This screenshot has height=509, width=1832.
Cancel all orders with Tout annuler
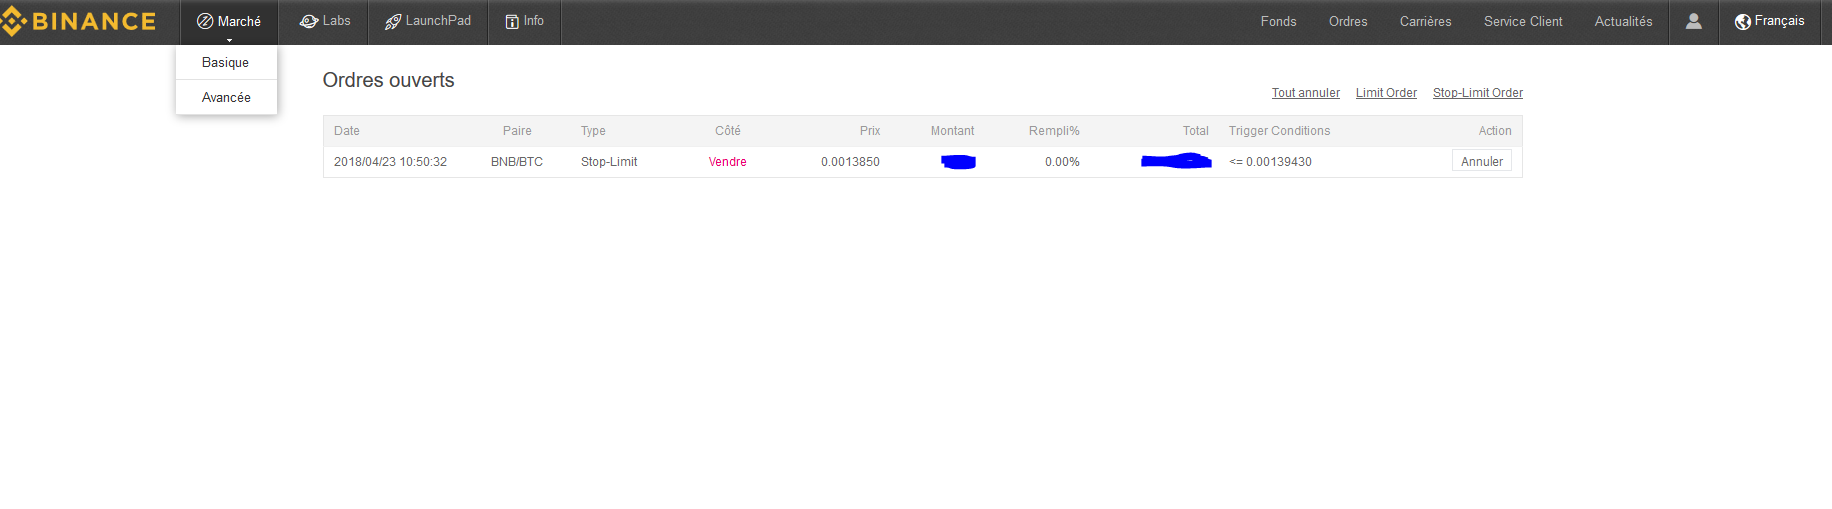tap(1305, 93)
